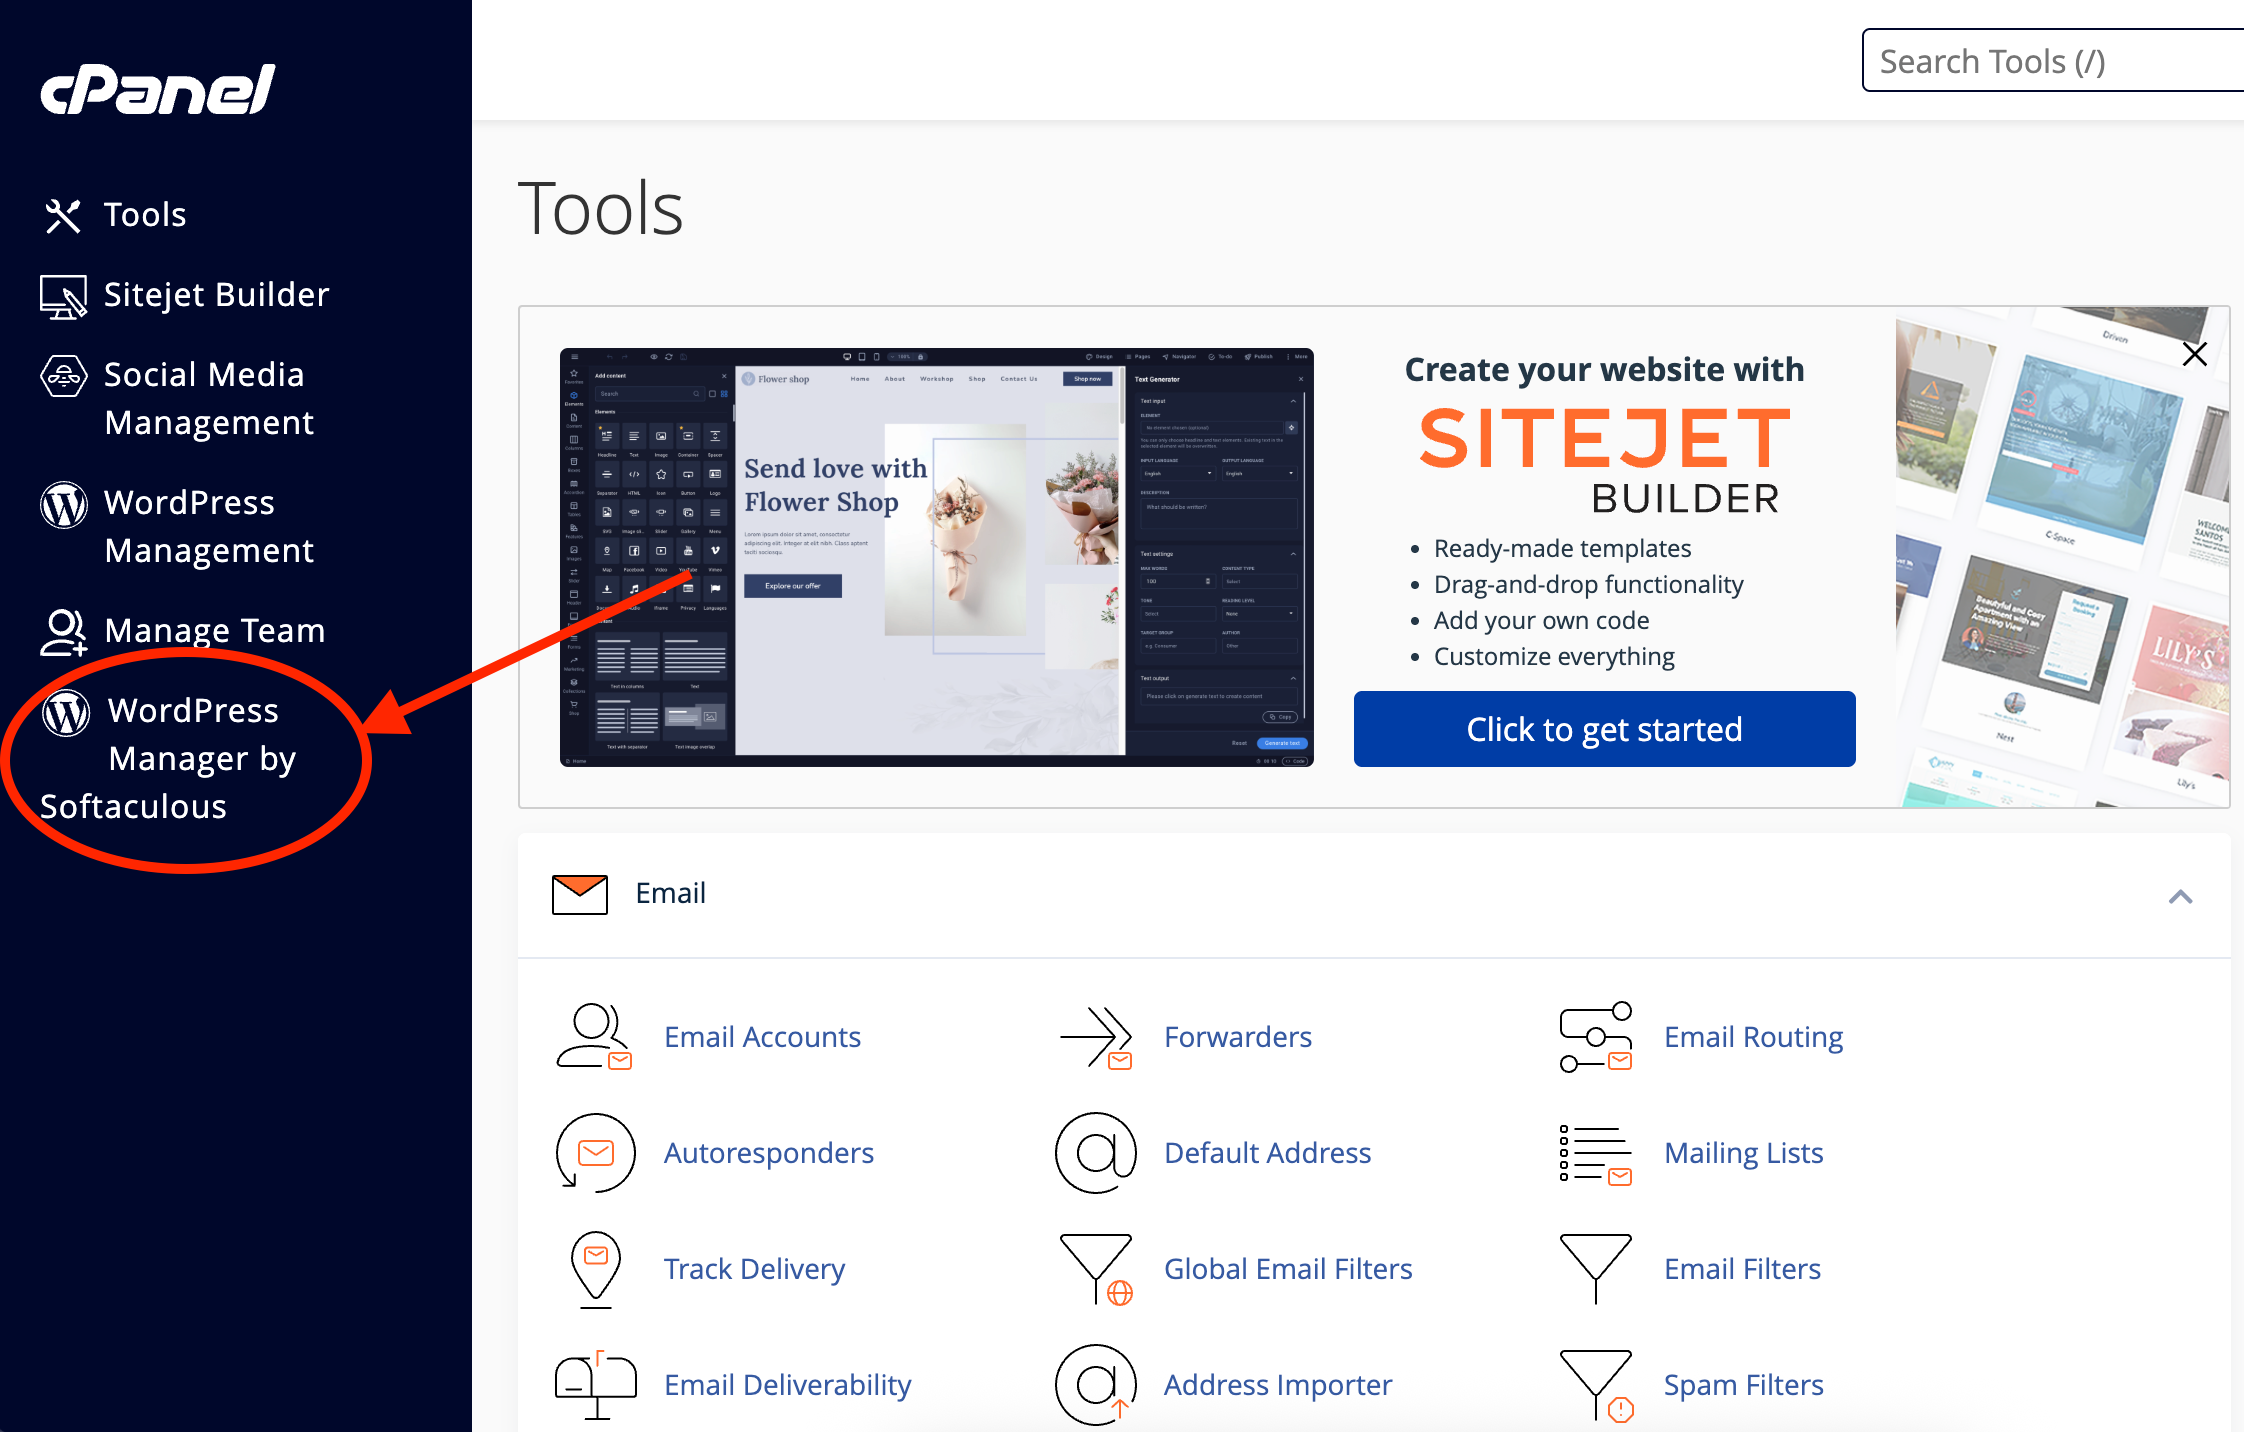
Task: Collapse the Email section chevron
Action: coord(2181,897)
